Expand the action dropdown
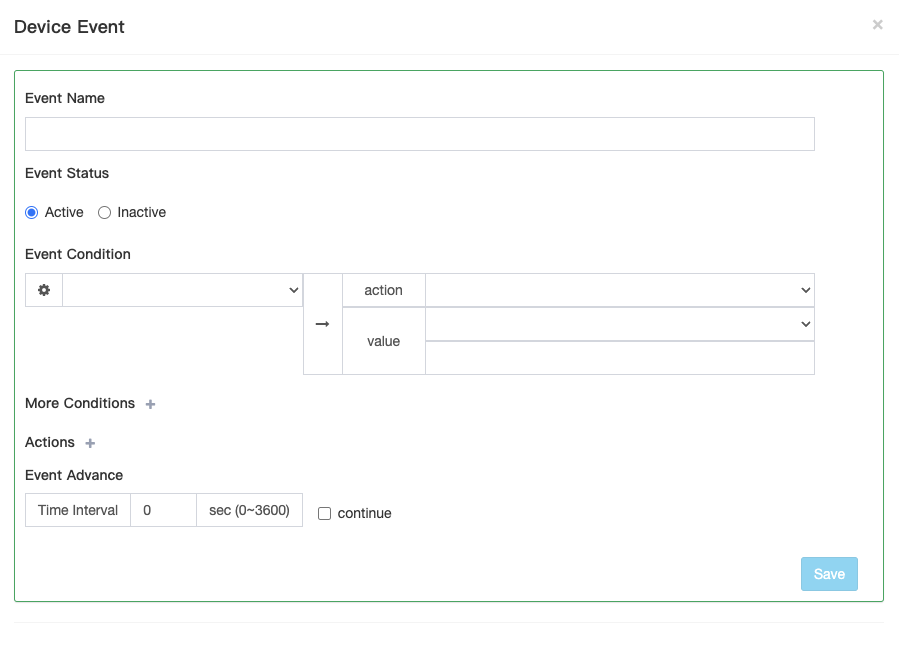 point(619,290)
